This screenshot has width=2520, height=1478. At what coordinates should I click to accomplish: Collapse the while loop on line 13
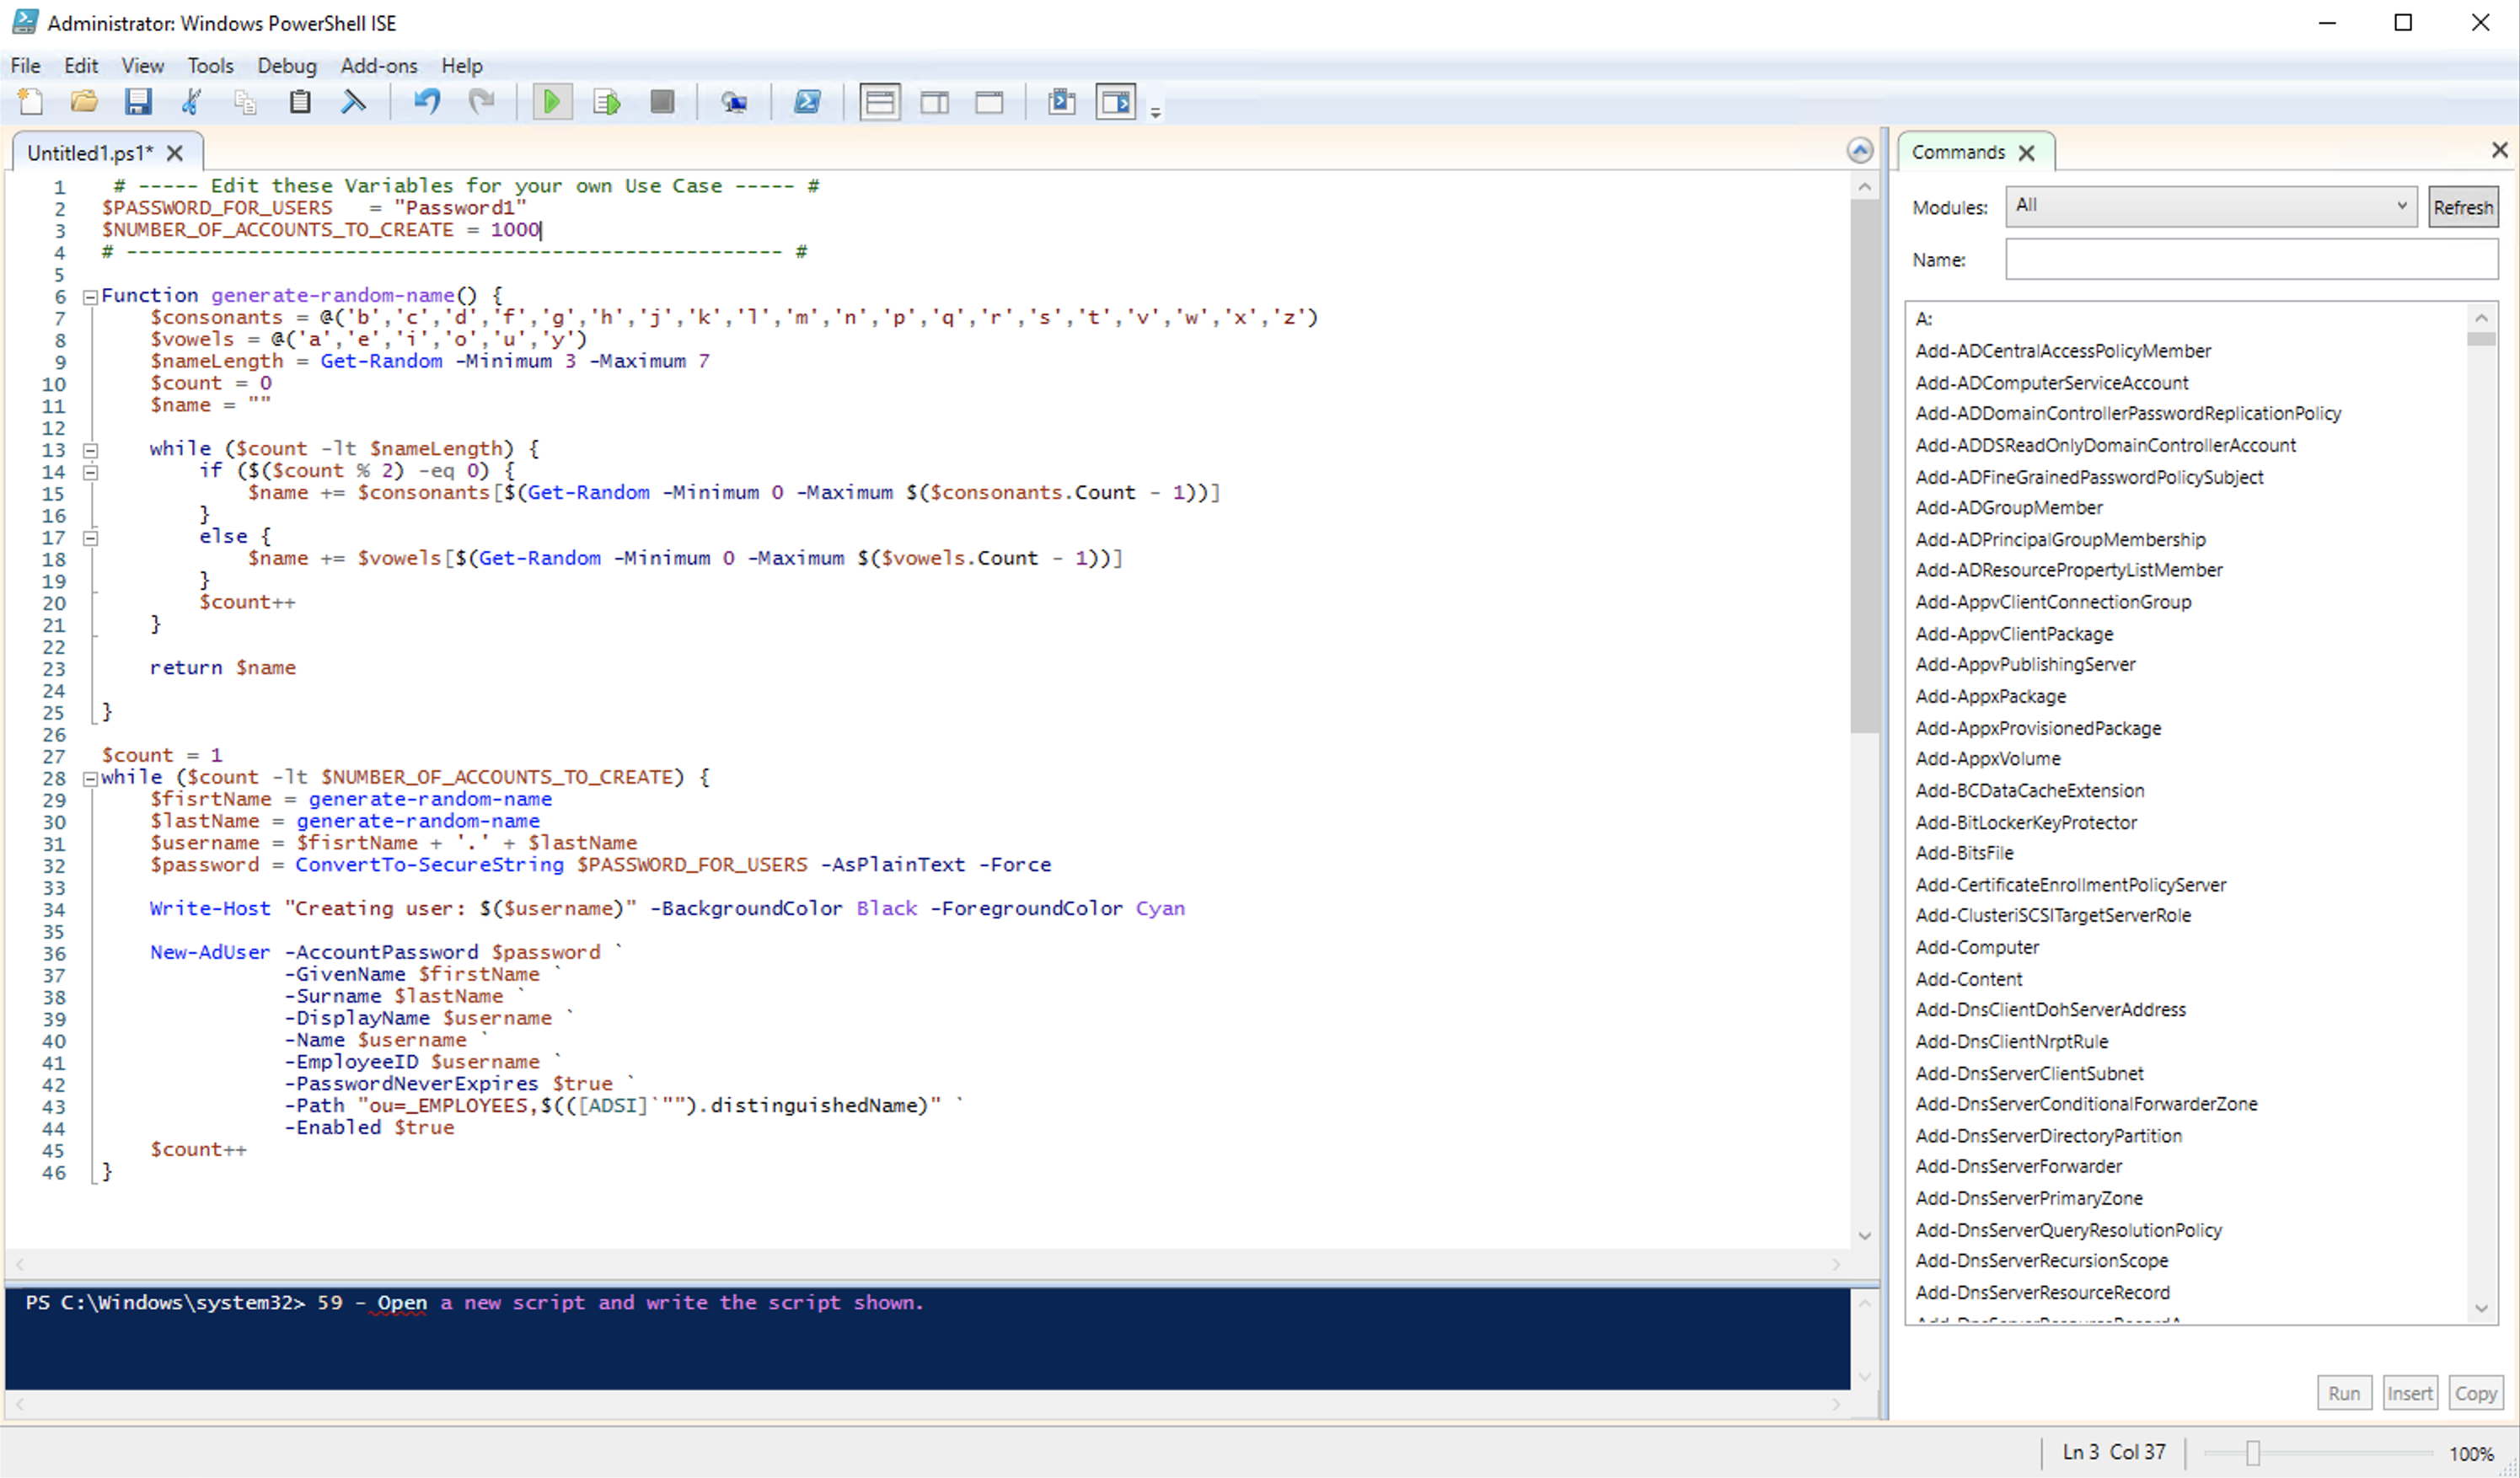90,450
